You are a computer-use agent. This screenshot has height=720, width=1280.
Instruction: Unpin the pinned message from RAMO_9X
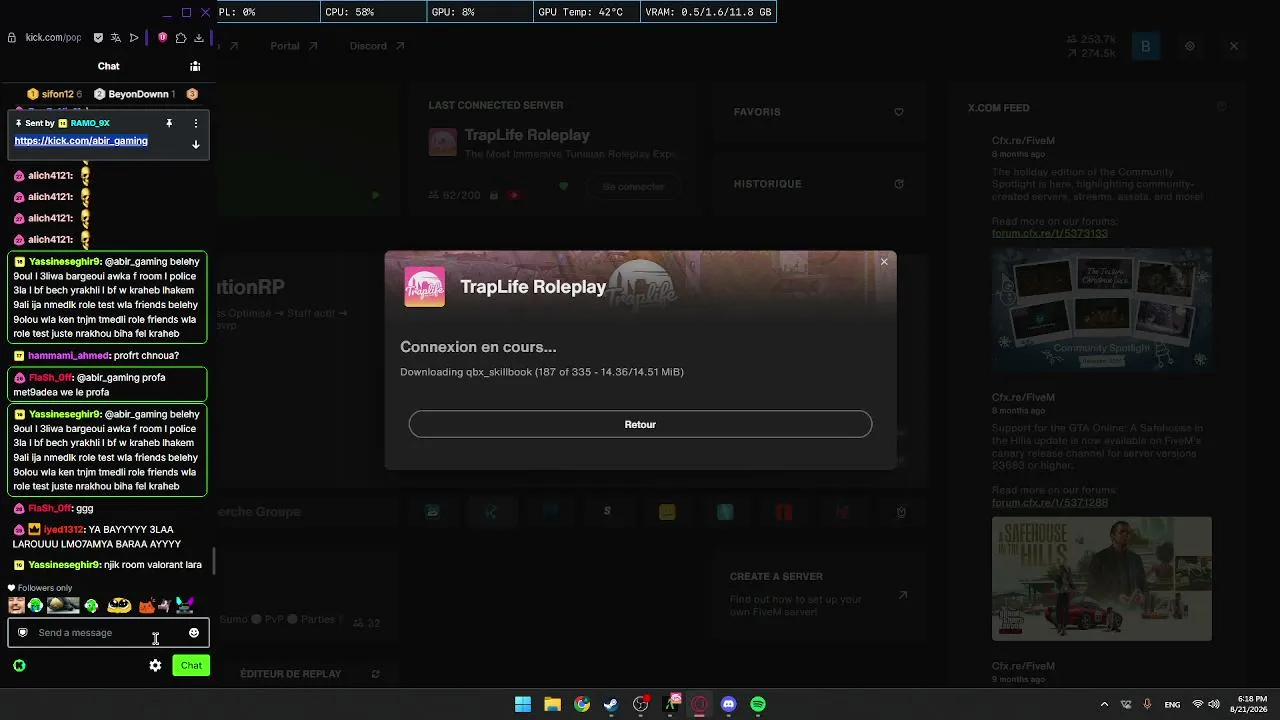[169, 123]
